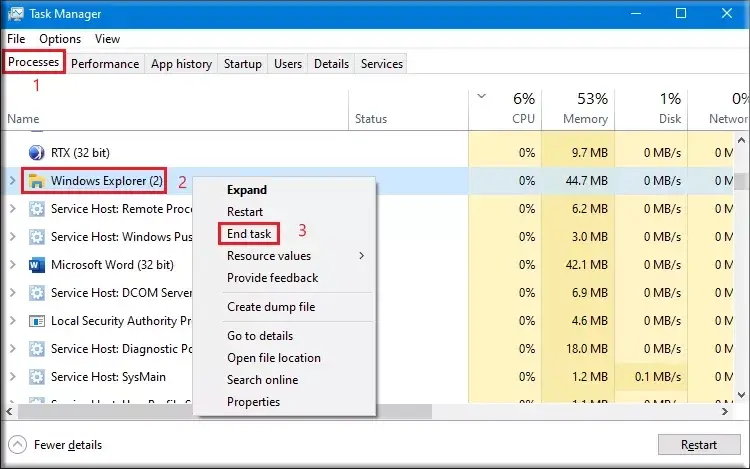This screenshot has height=469, width=750.
Task: Expand the Service Host: SysMain row
Action: point(12,377)
